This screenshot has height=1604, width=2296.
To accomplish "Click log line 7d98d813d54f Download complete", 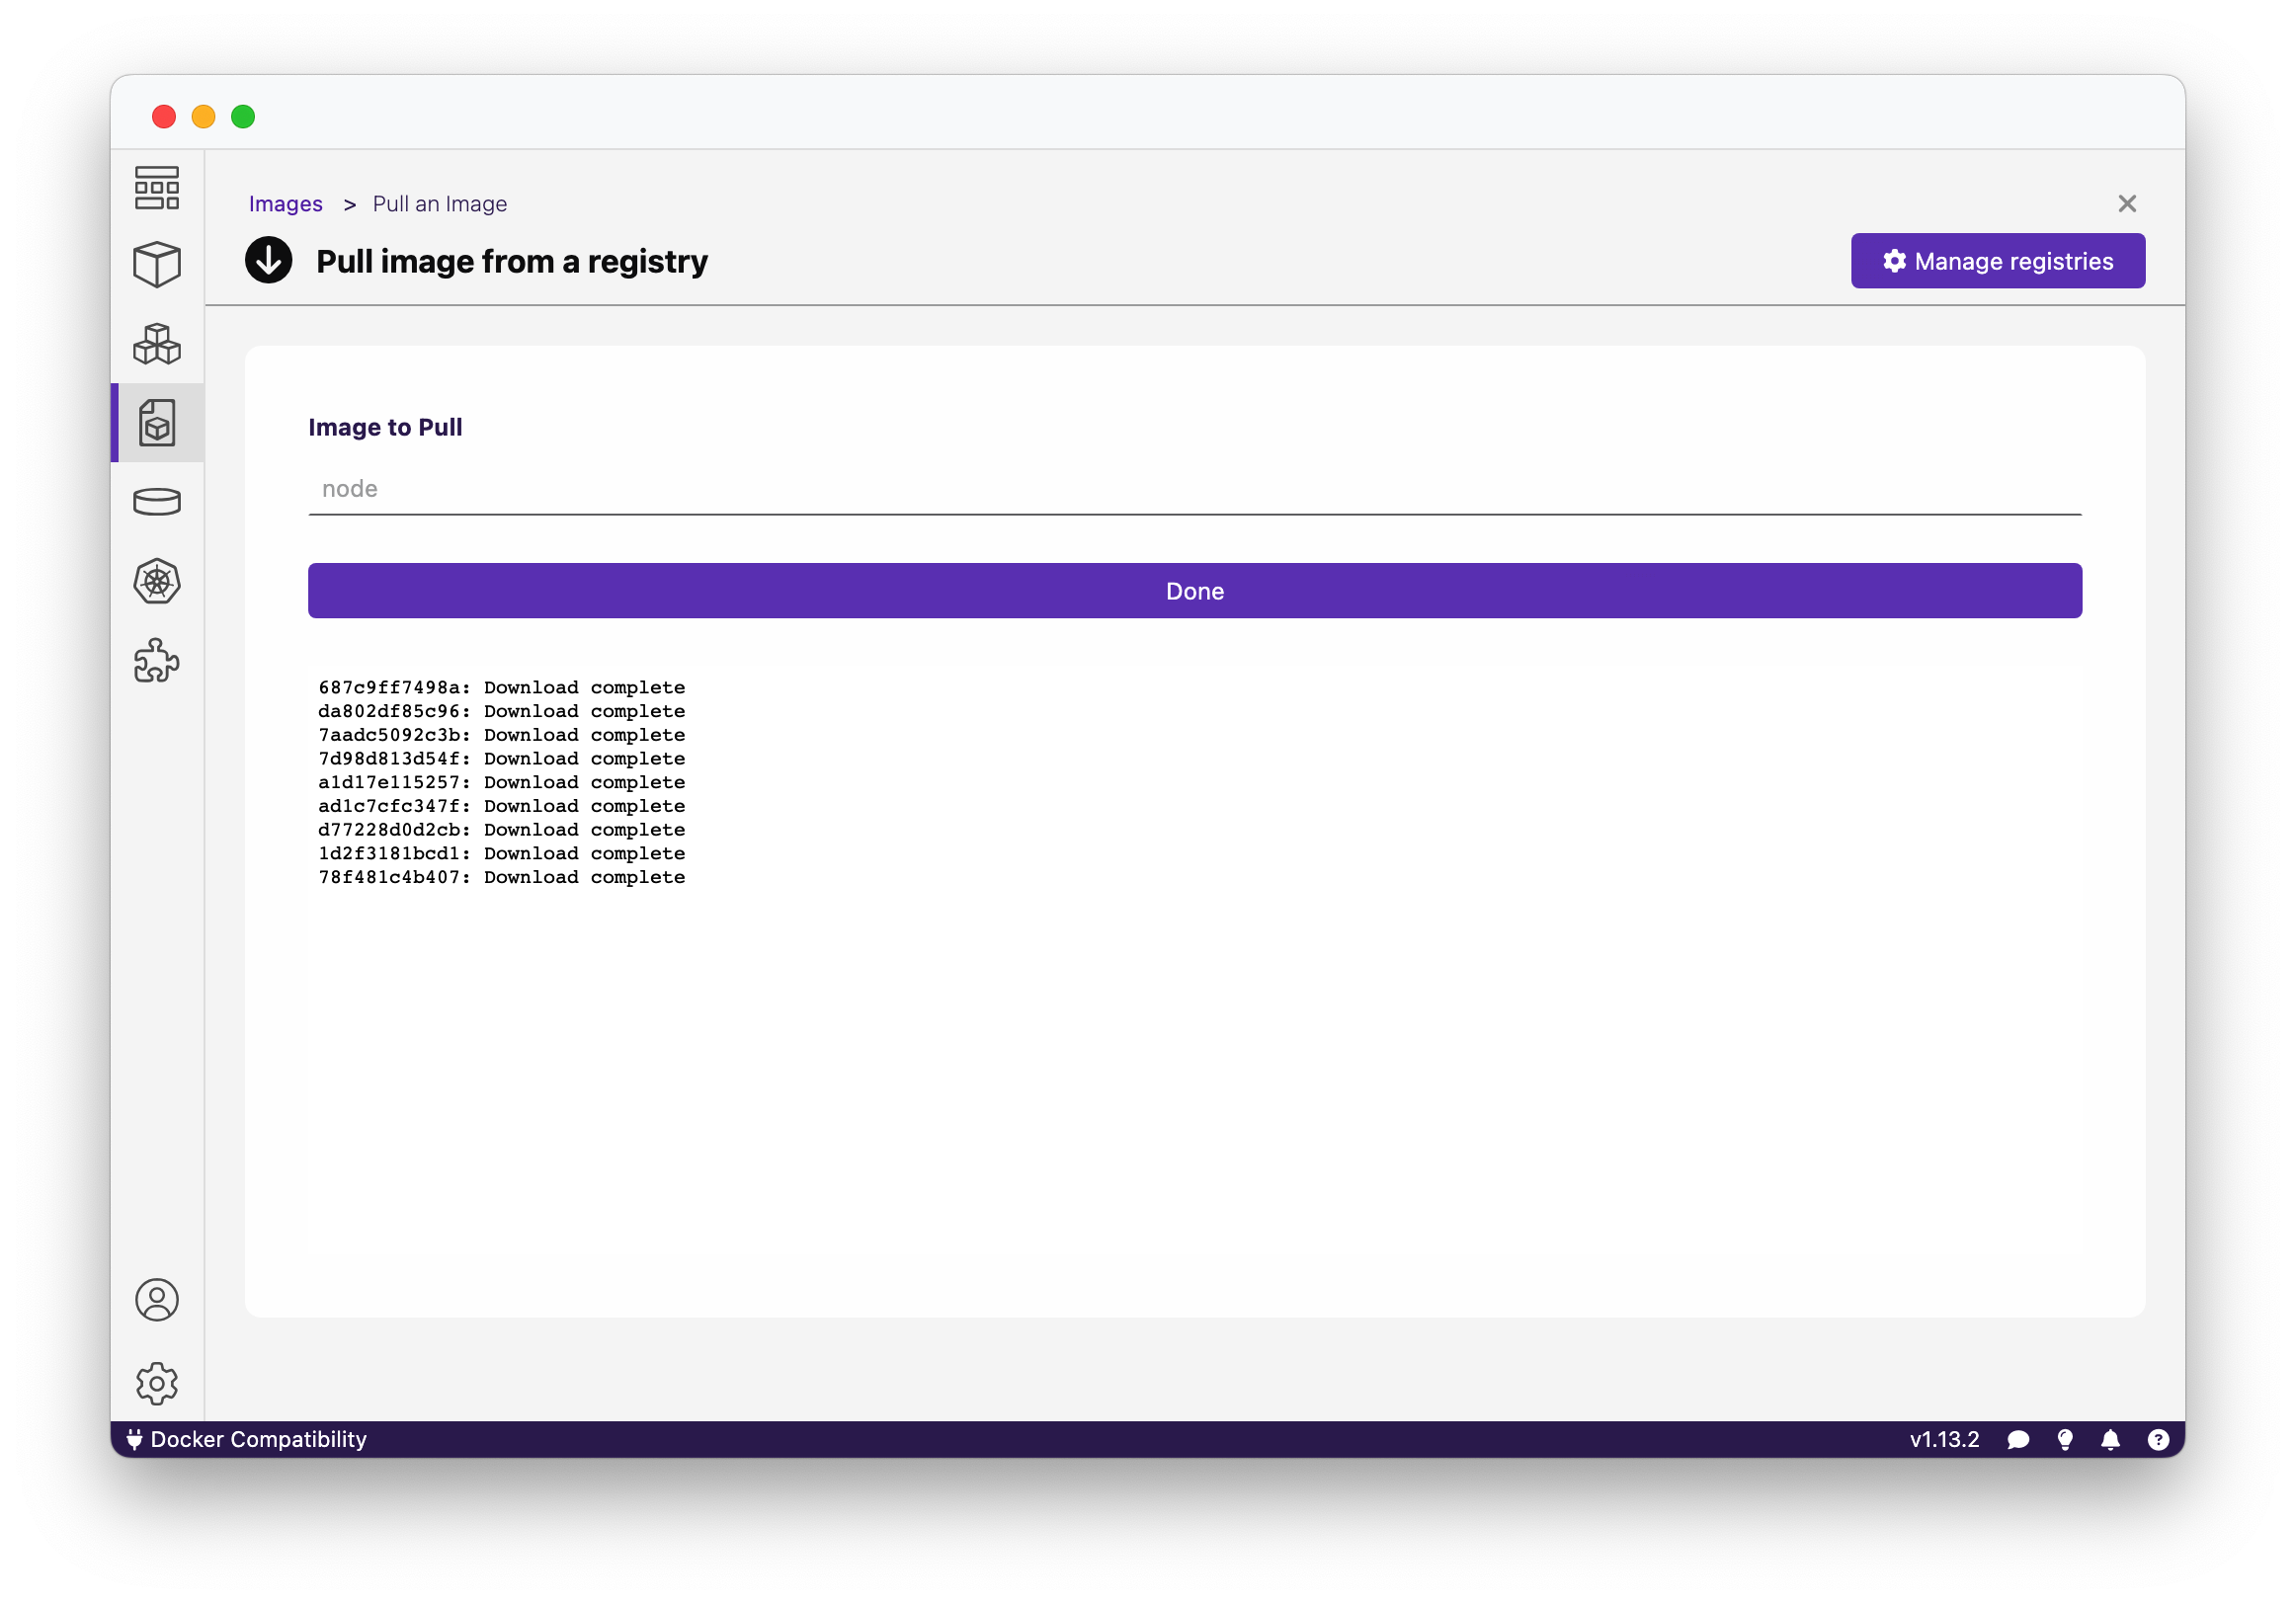I will [x=502, y=759].
